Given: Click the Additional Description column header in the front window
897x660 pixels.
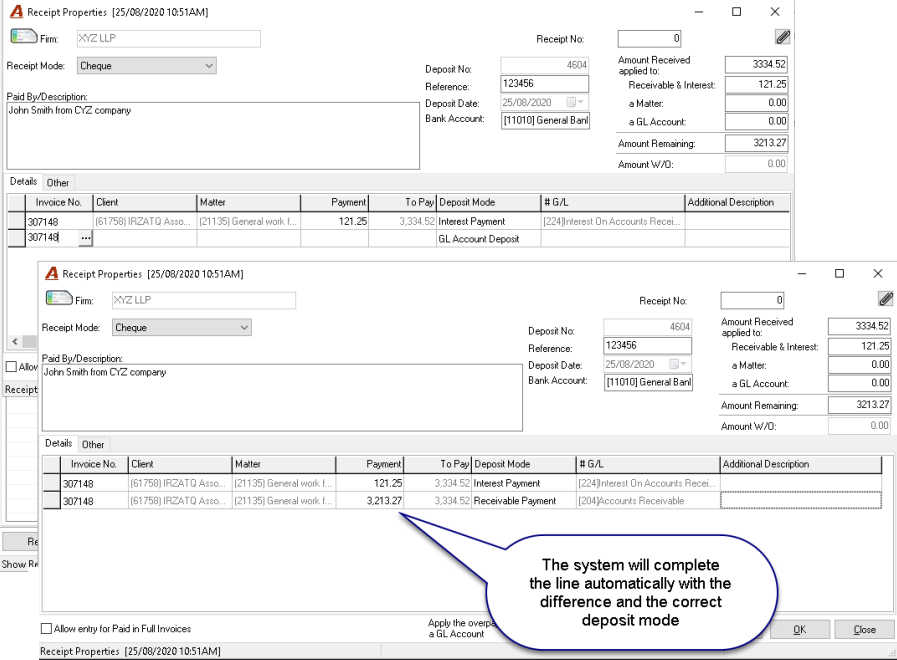Looking at the screenshot, I should [x=800, y=464].
